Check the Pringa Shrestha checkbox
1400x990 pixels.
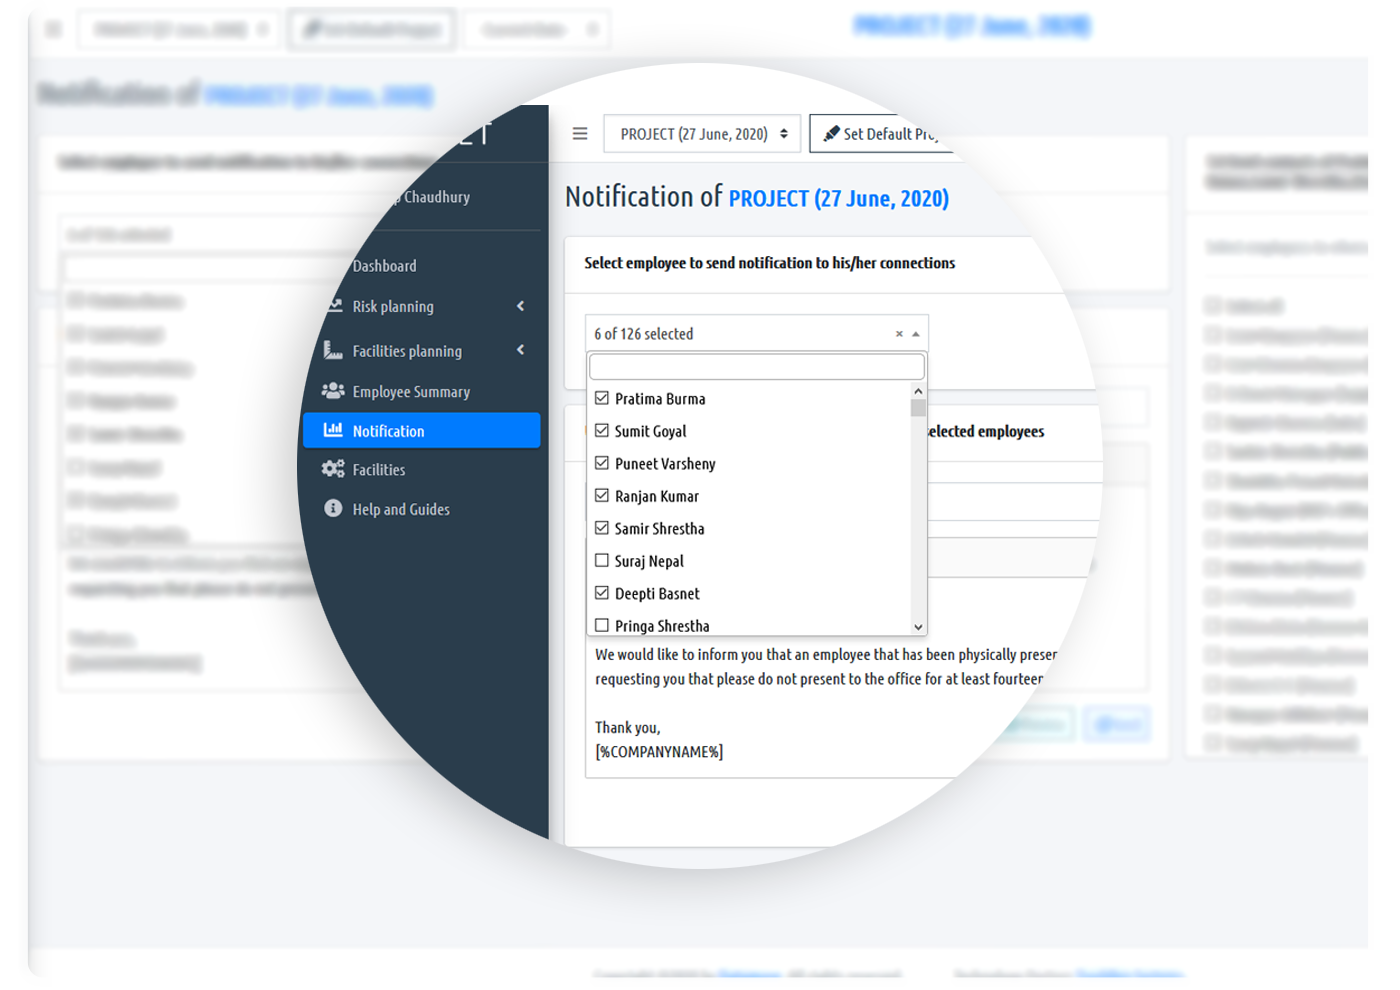point(602,625)
